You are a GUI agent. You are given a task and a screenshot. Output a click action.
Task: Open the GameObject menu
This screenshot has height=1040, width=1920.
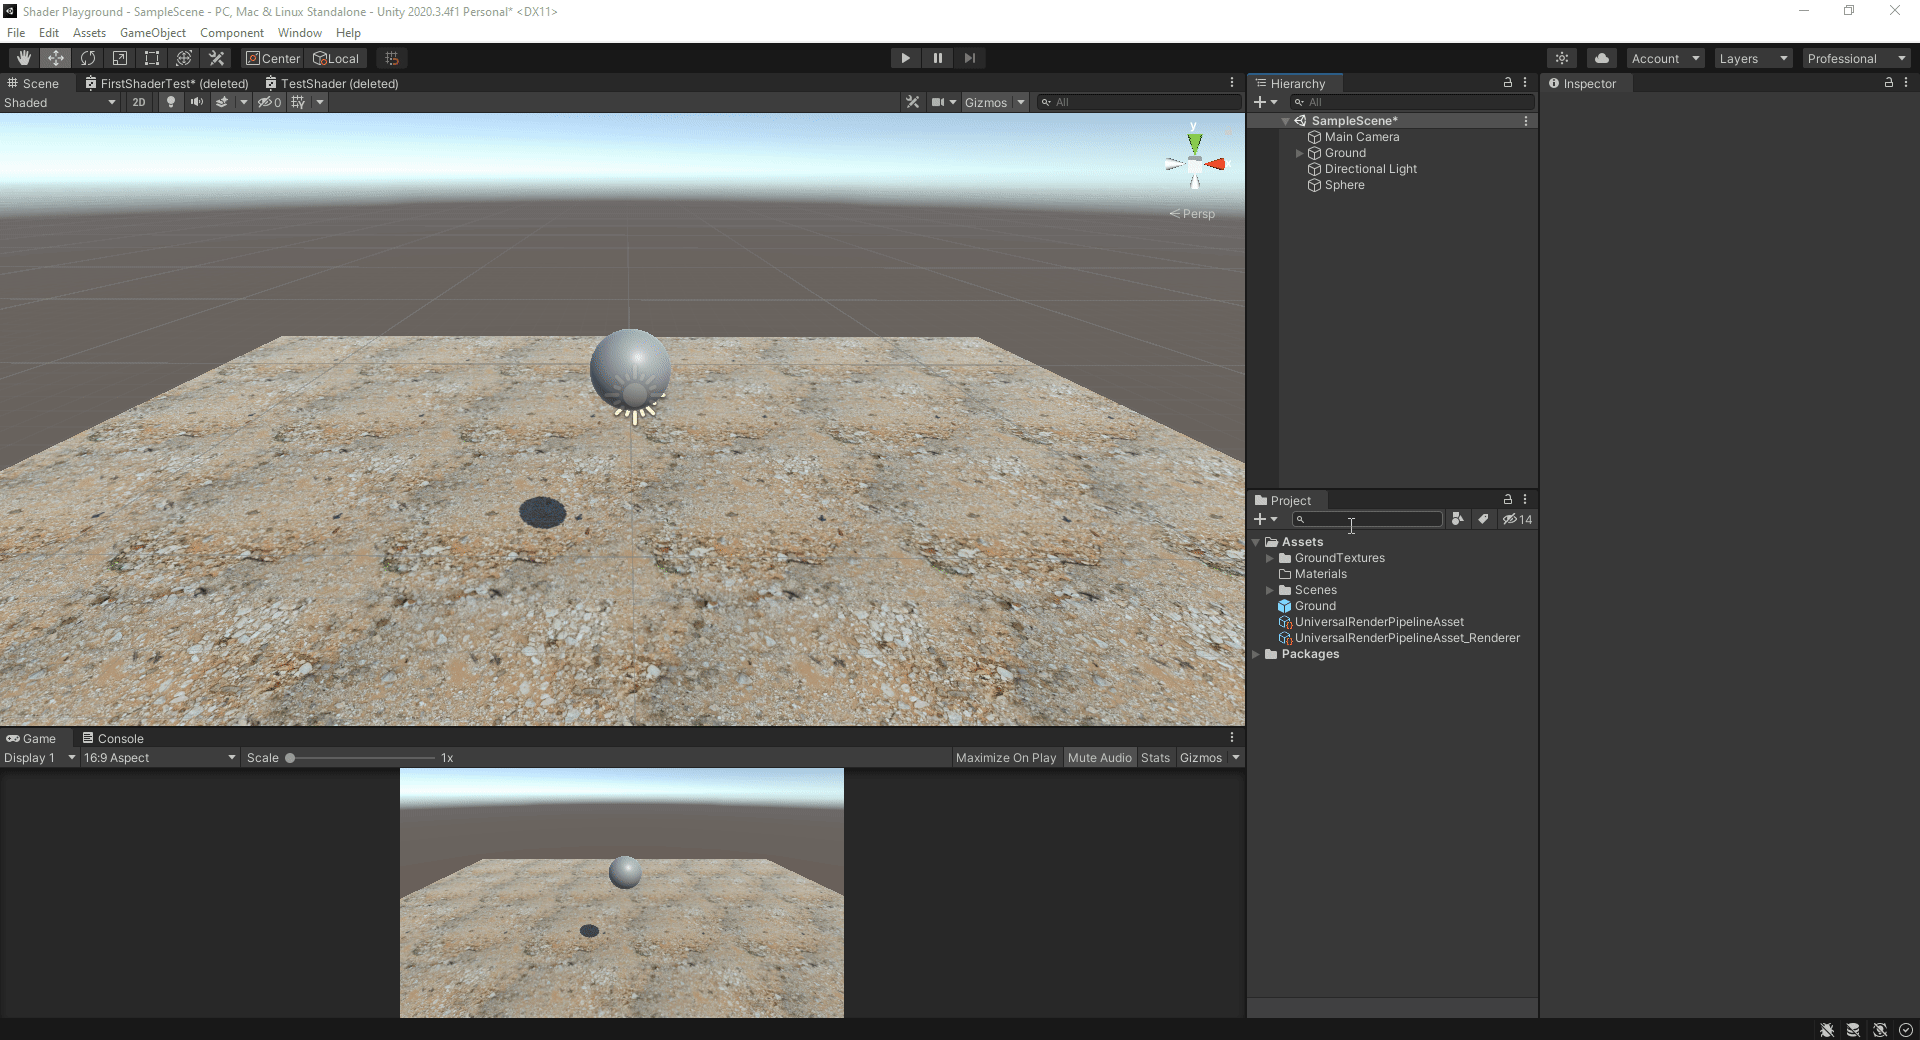point(153,33)
